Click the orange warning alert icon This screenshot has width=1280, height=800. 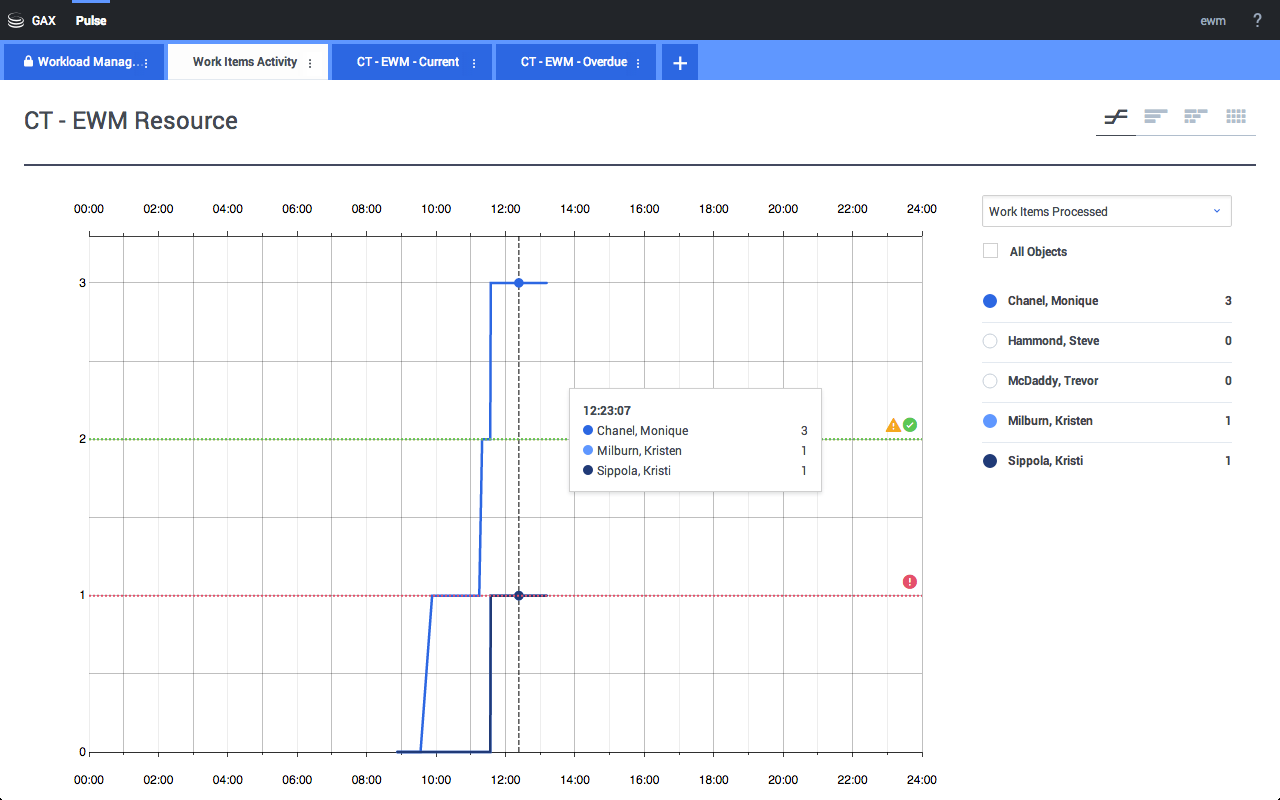[893, 425]
